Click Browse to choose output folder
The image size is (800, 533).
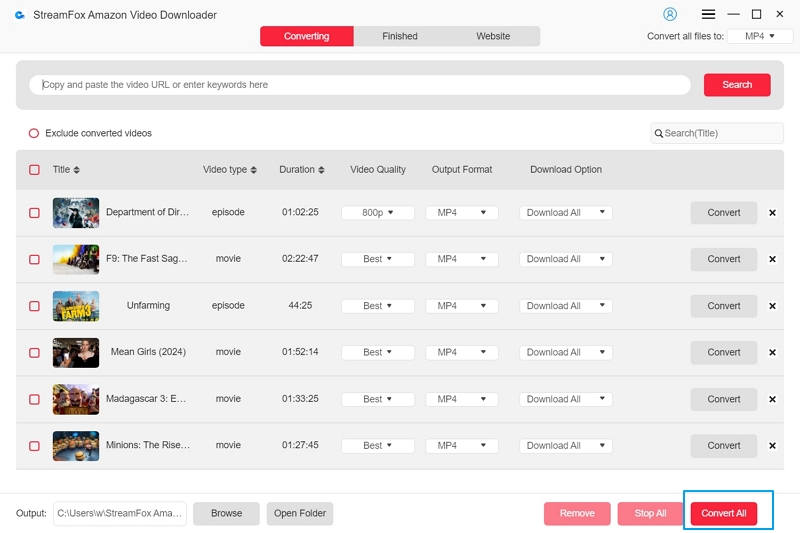[227, 514]
